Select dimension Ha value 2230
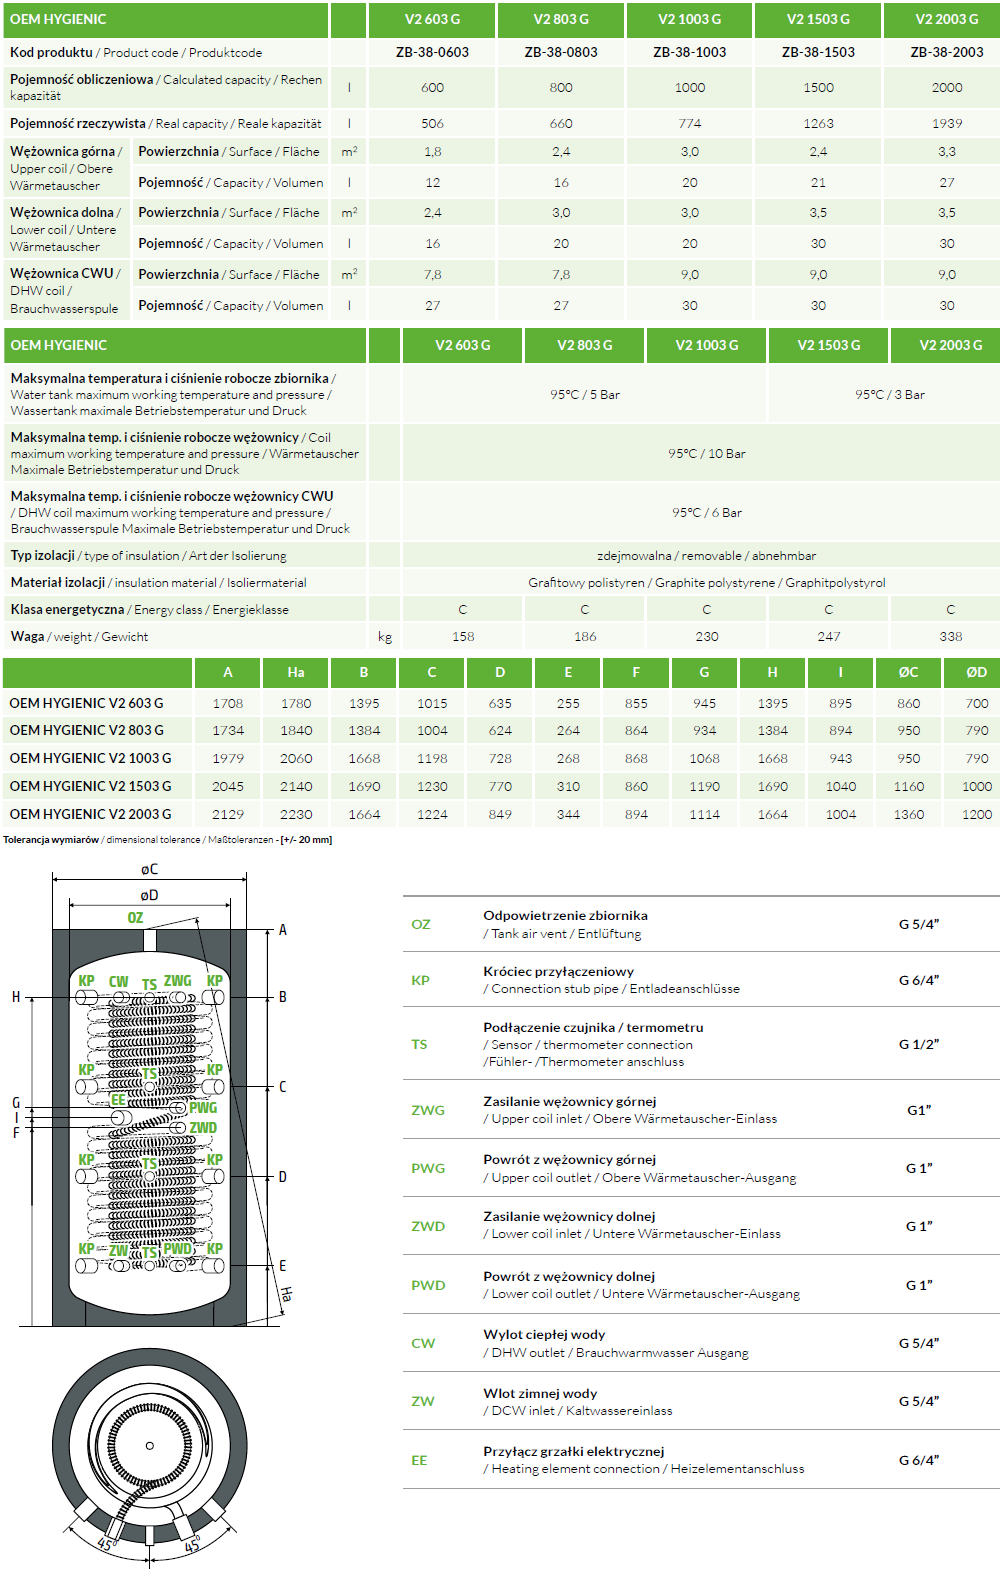The image size is (1000, 1575). click(x=296, y=814)
